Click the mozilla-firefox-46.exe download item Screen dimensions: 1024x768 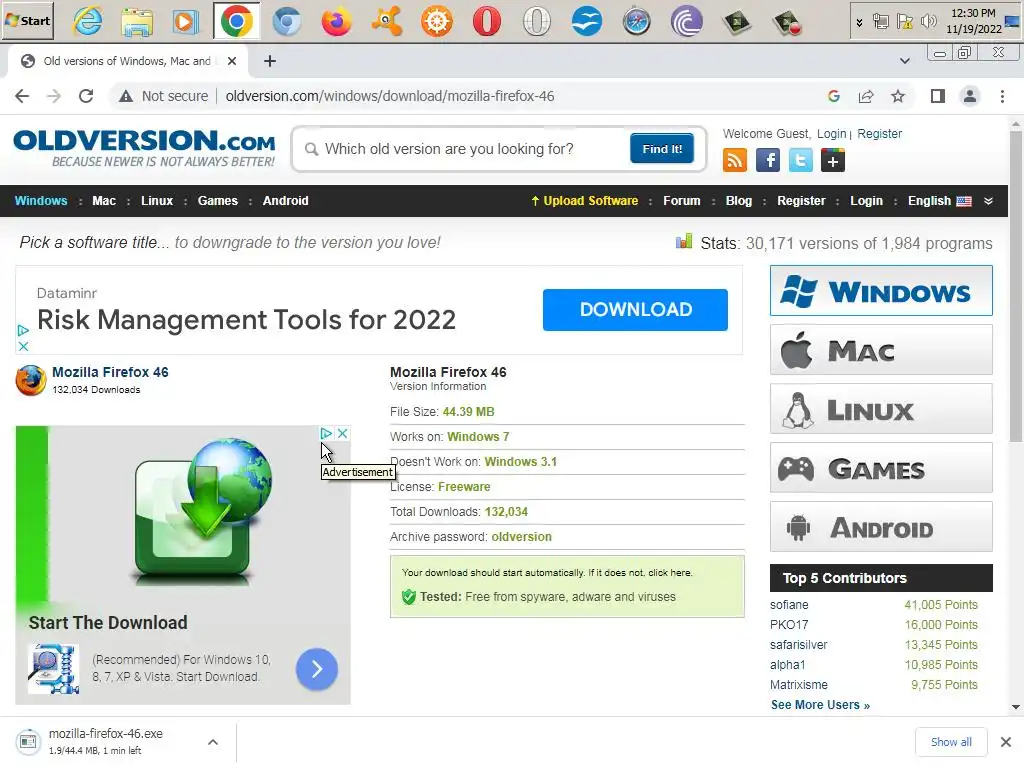click(104, 741)
